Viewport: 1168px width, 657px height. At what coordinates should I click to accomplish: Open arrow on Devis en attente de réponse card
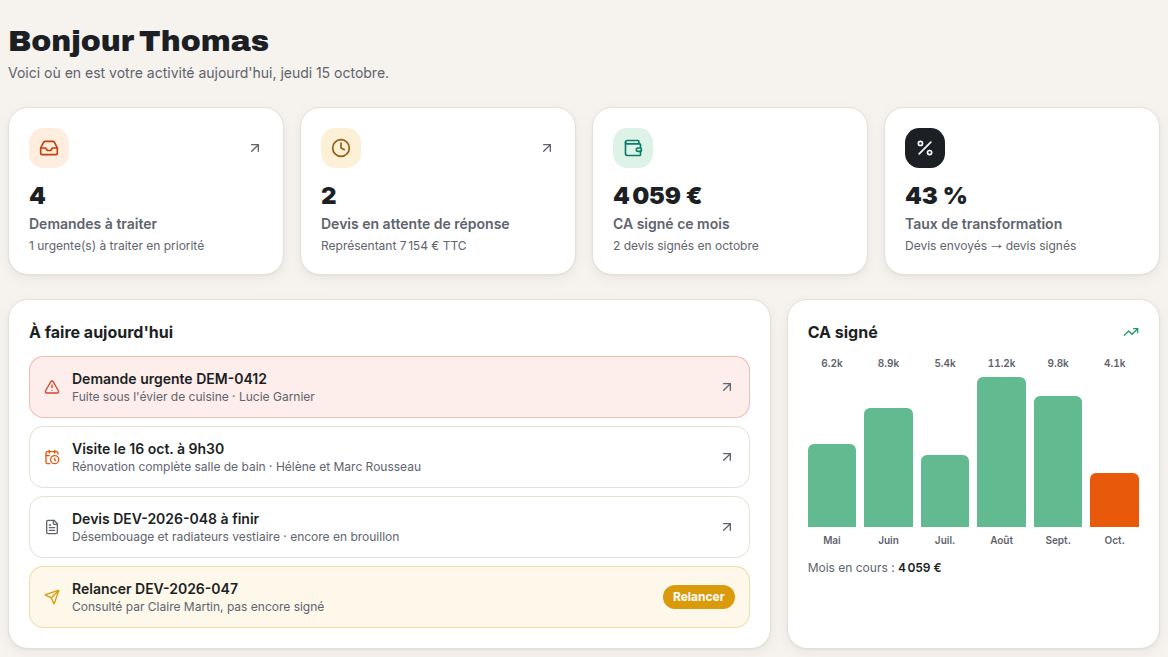[547, 148]
